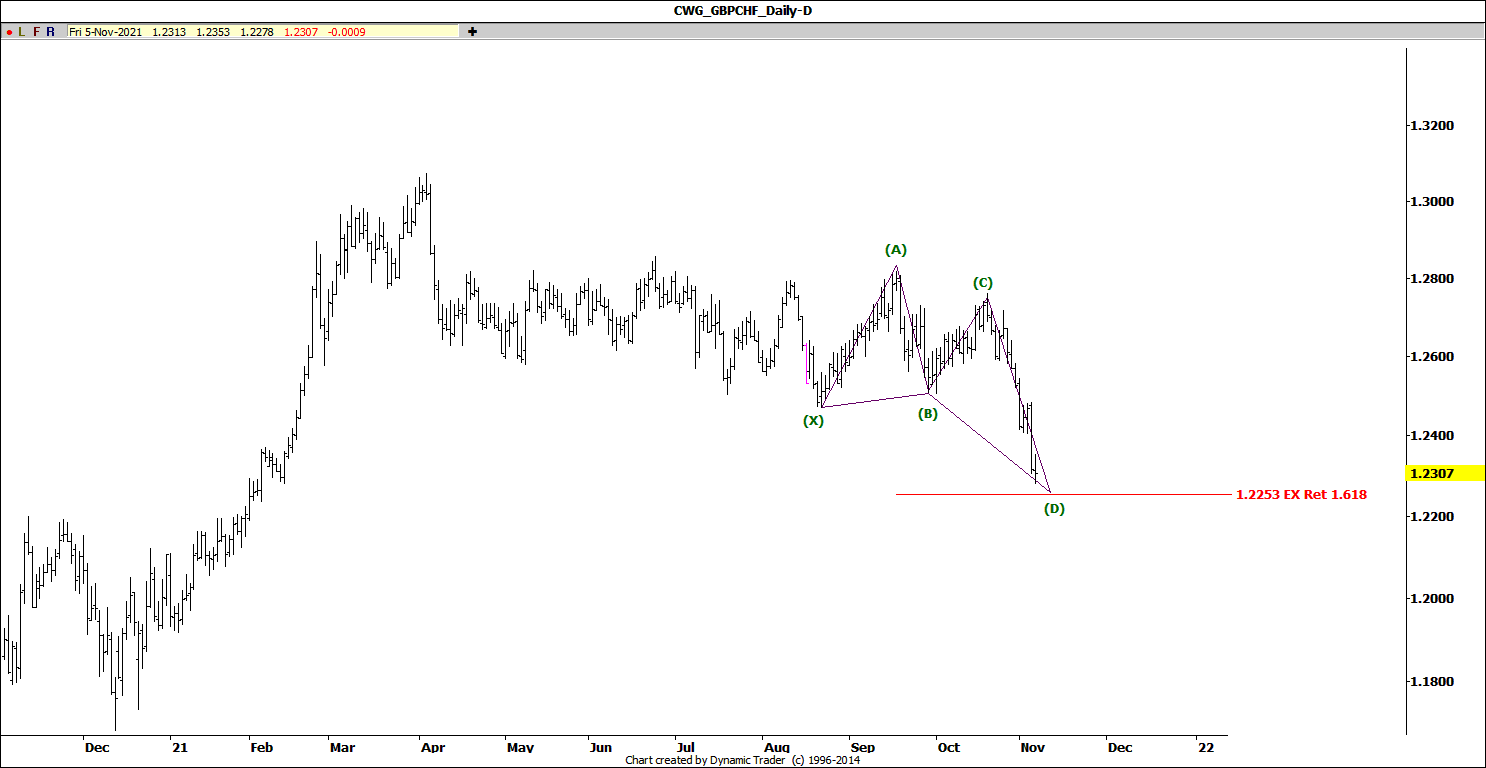Image resolution: width=1486 pixels, height=768 pixels.
Task: Select the (B) pattern label
Action: pos(928,413)
